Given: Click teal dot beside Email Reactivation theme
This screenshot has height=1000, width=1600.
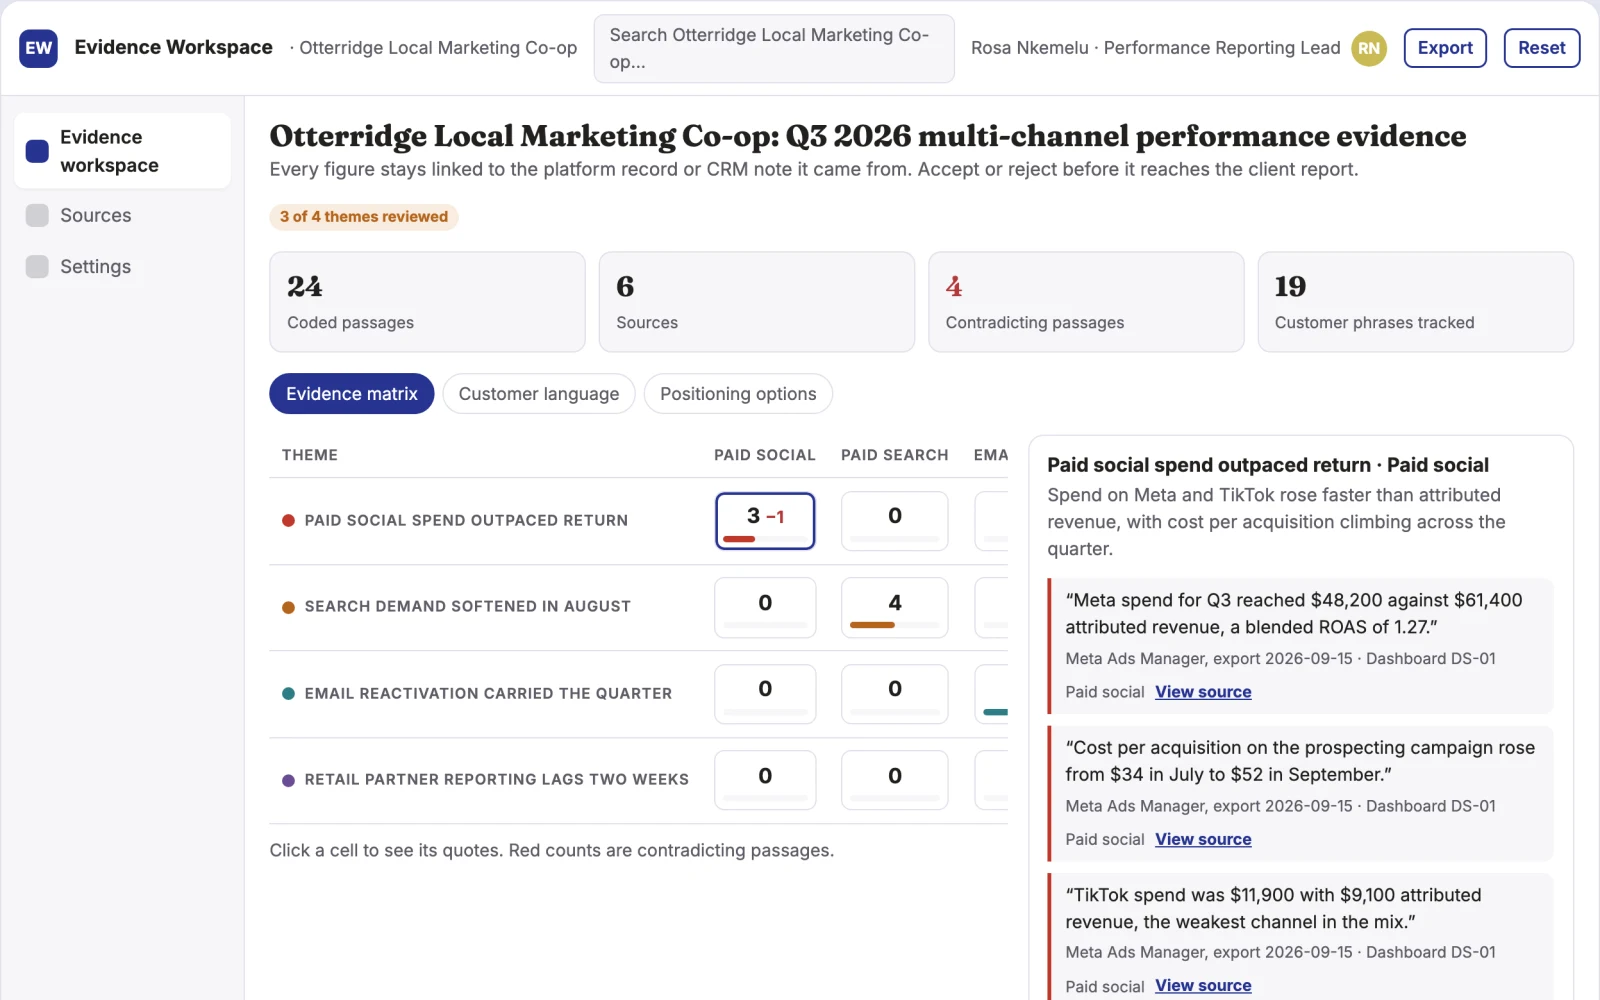Looking at the screenshot, I should click(288, 693).
